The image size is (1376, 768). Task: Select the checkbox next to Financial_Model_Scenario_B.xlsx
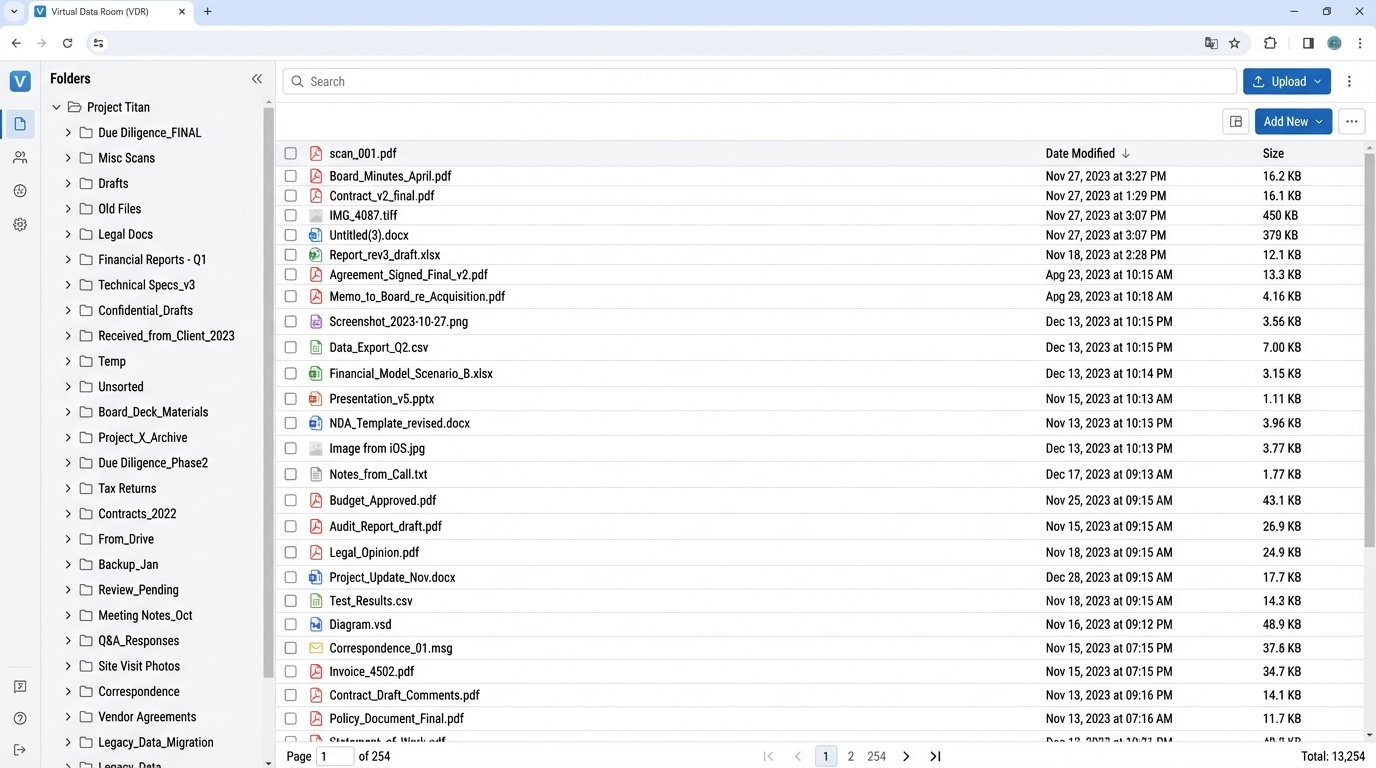point(290,373)
